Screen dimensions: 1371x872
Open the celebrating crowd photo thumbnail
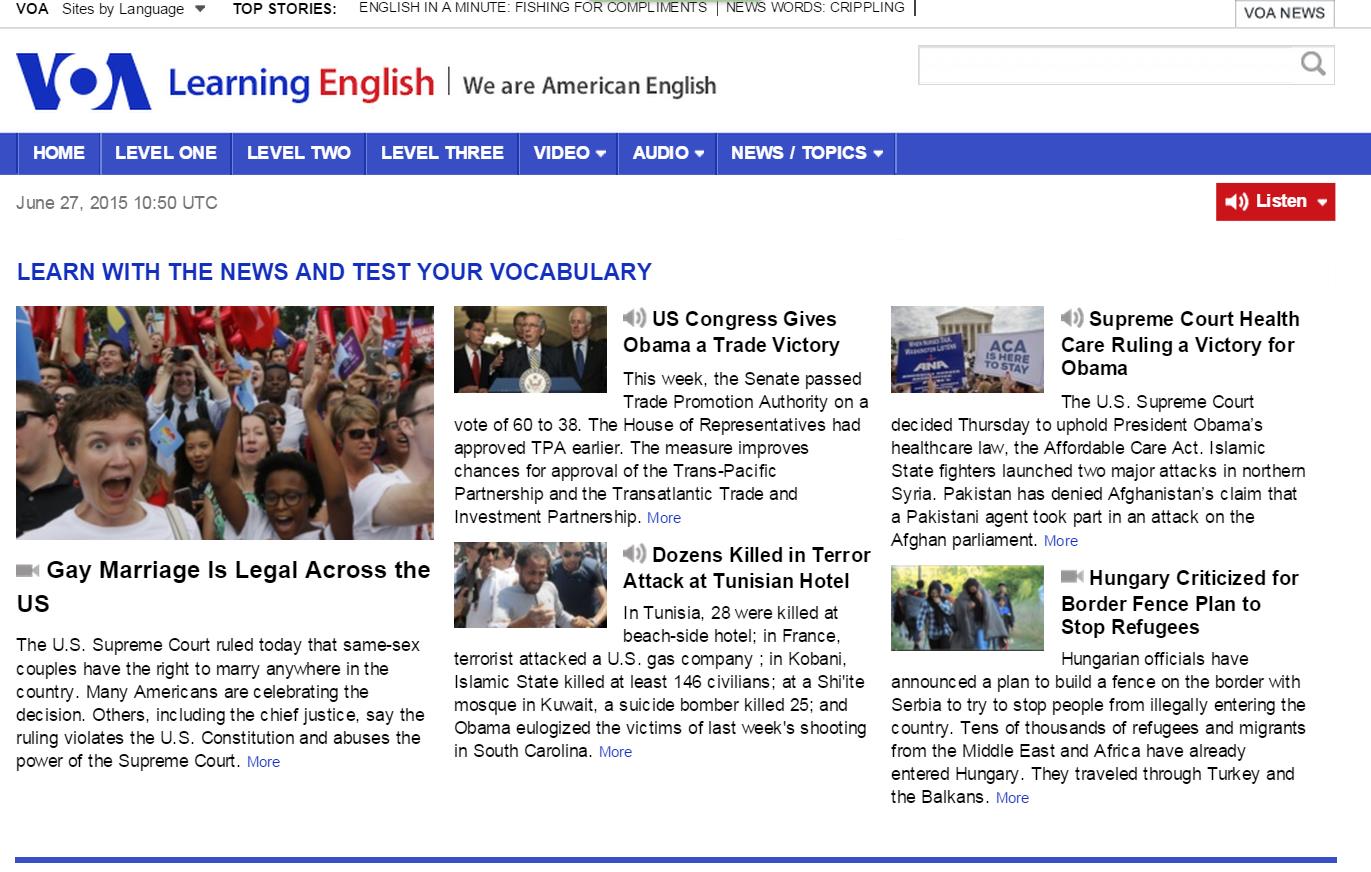pos(225,423)
